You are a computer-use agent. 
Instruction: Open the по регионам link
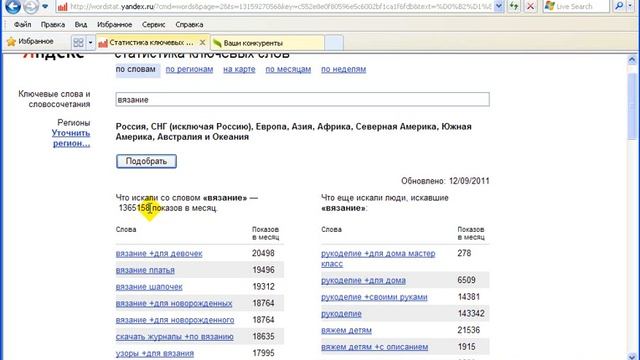click(x=189, y=69)
